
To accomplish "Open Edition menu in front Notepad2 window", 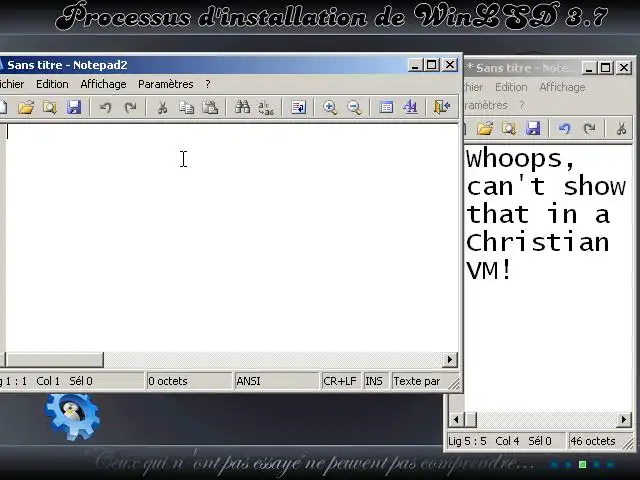I will coord(52,84).
